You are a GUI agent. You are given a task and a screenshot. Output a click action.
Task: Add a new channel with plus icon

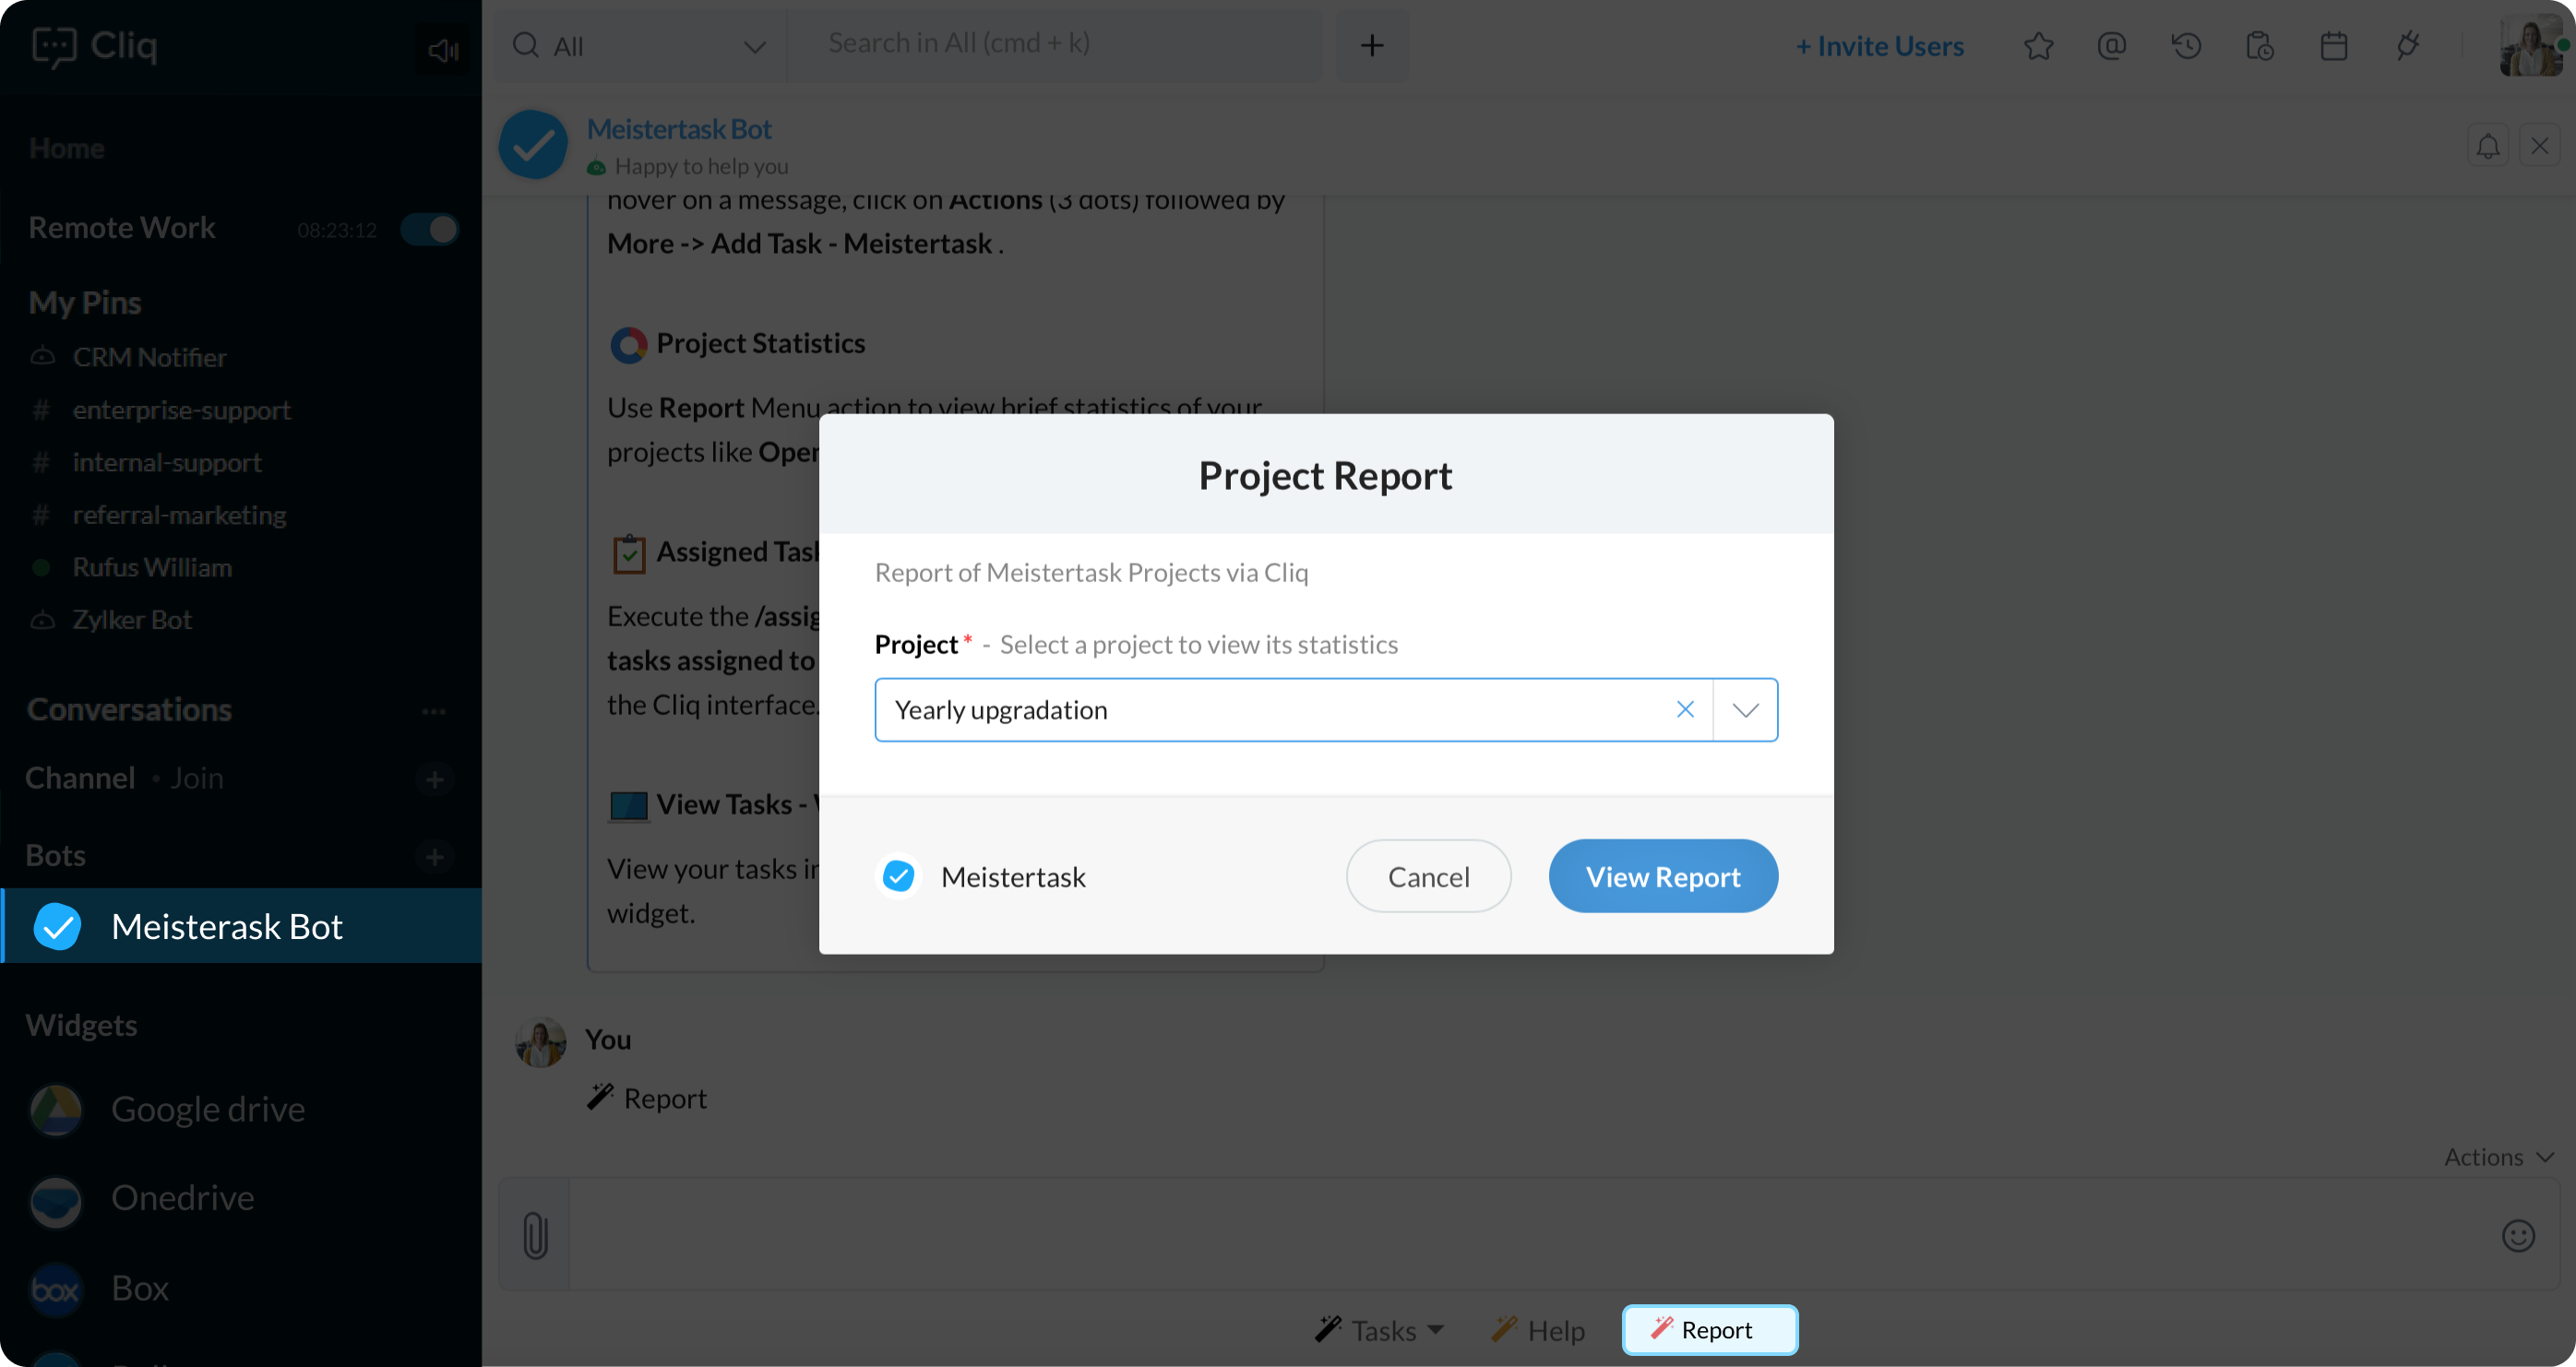[434, 779]
